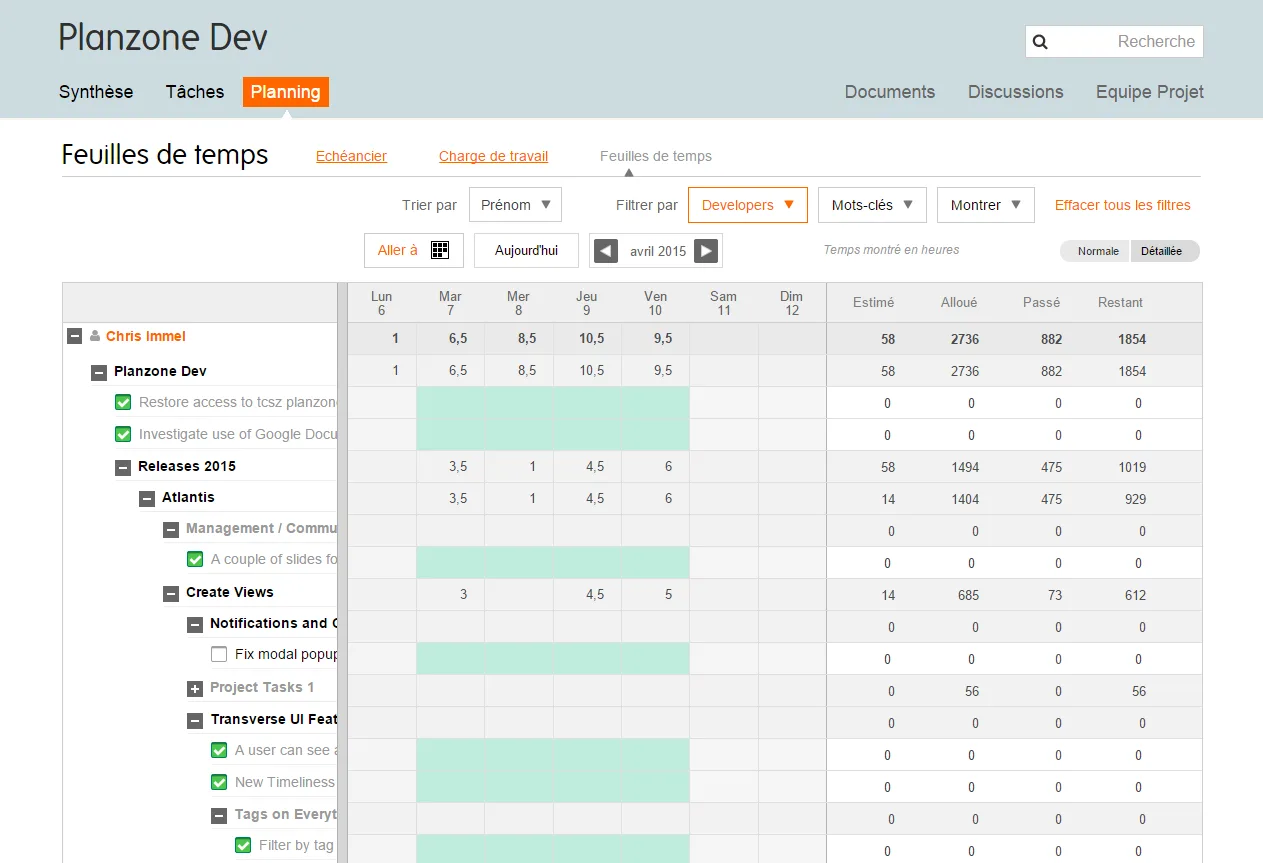Click the person icon beside Chris Immel

95,336
